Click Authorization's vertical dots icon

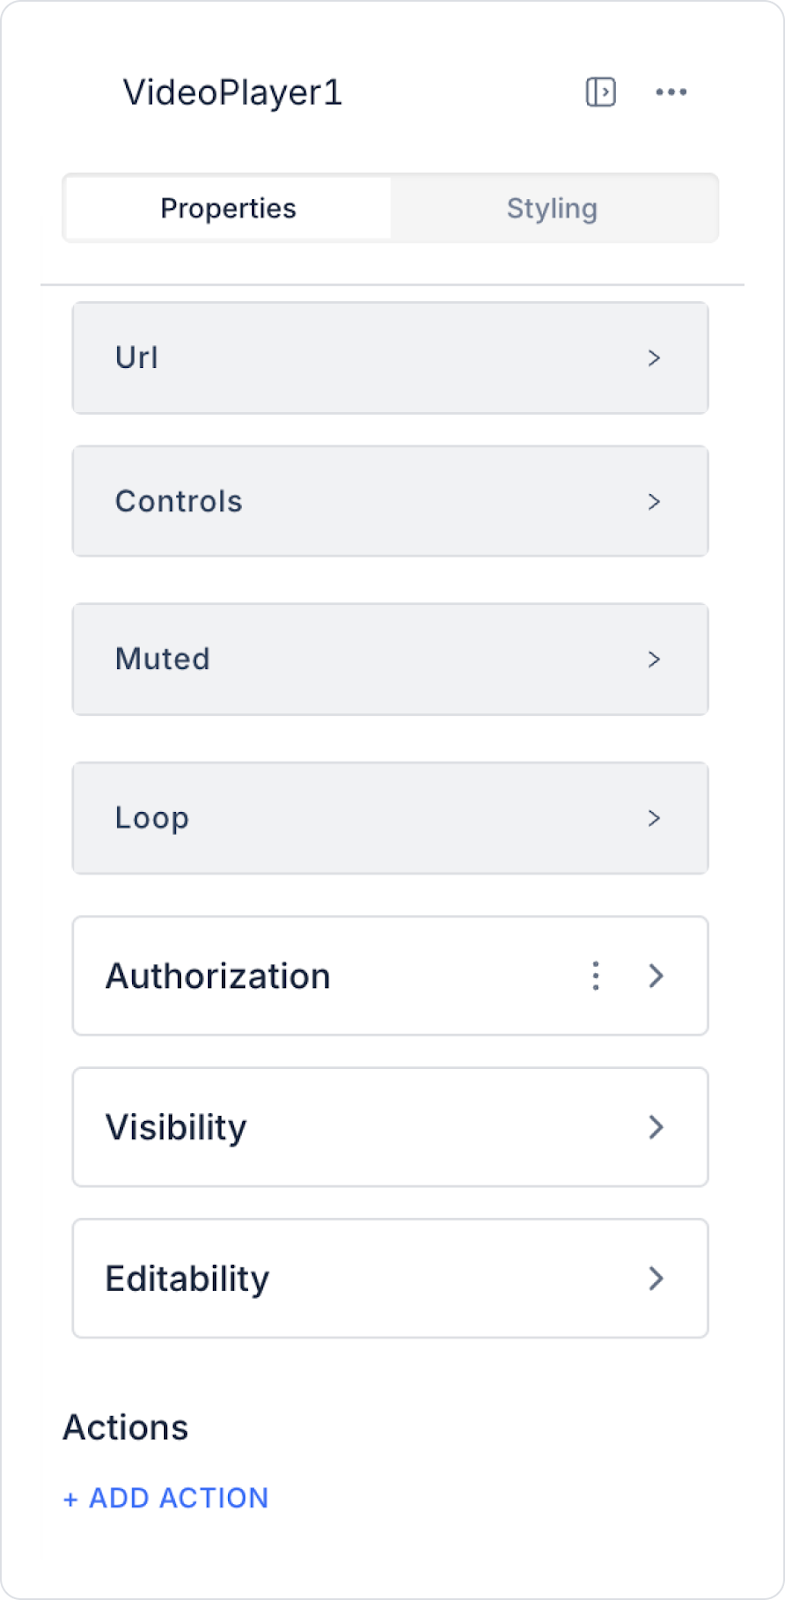(x=596, y=976)
